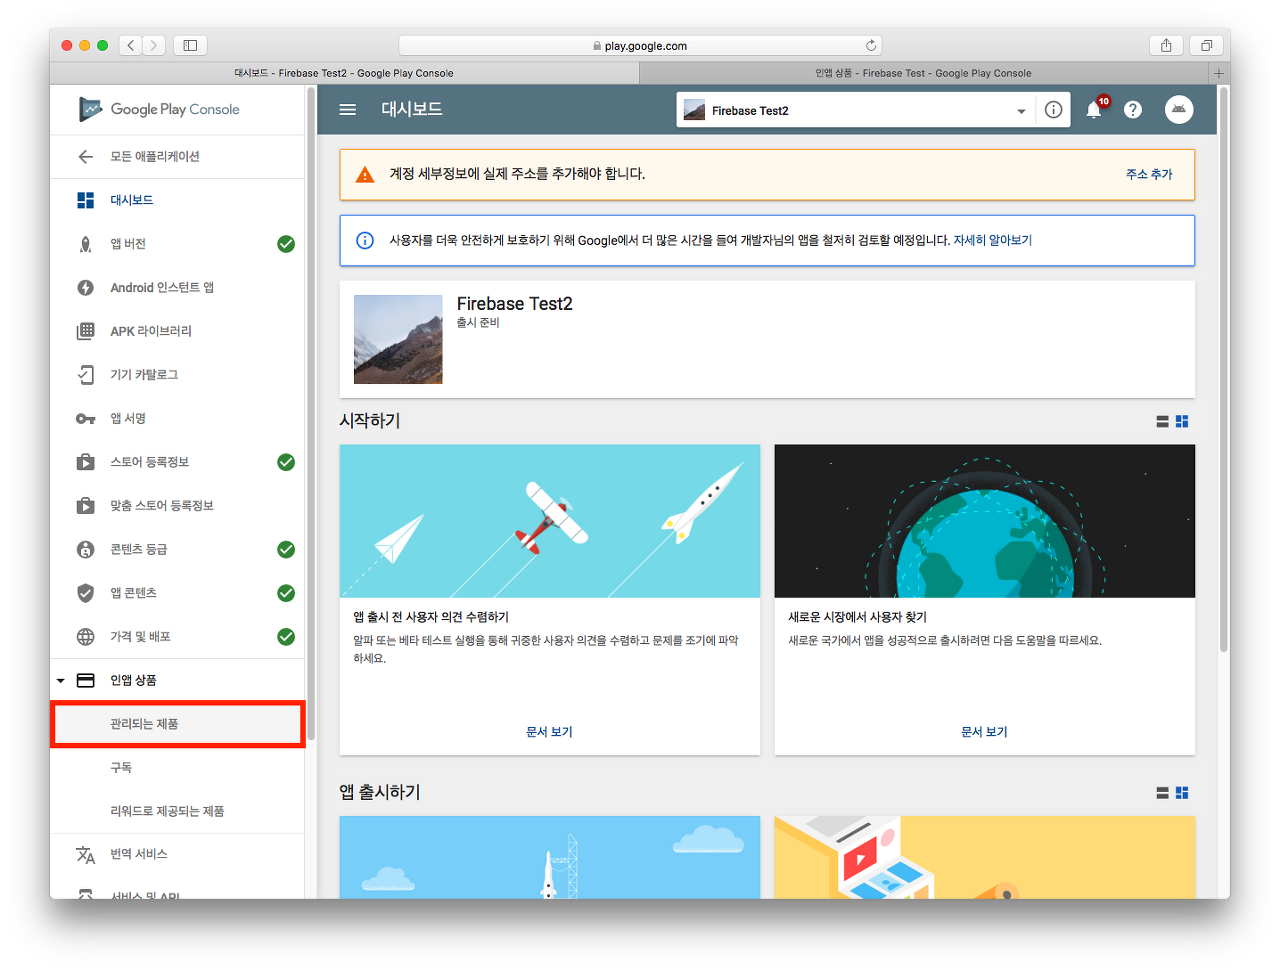This screenshot has height=970, width=1280.
Task: Click 문서 보기 under 앱 출시 전 사용자 의견
Action: 549,732
